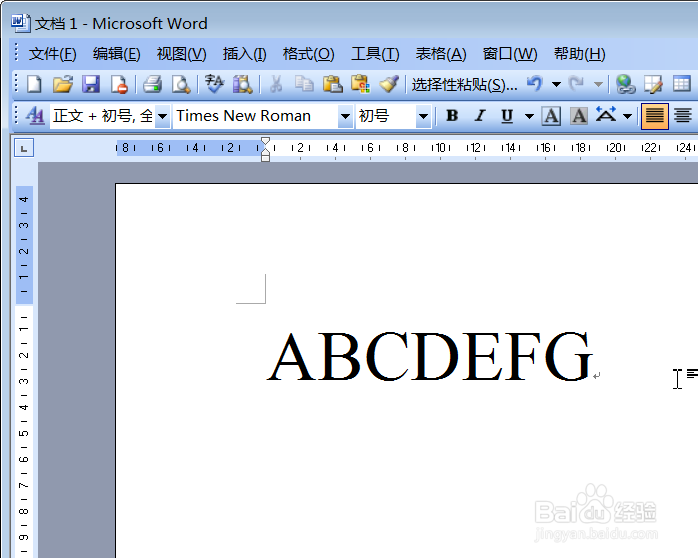Create a new blank document
Screen dimensions: 698x558
(x=34, y=84)
